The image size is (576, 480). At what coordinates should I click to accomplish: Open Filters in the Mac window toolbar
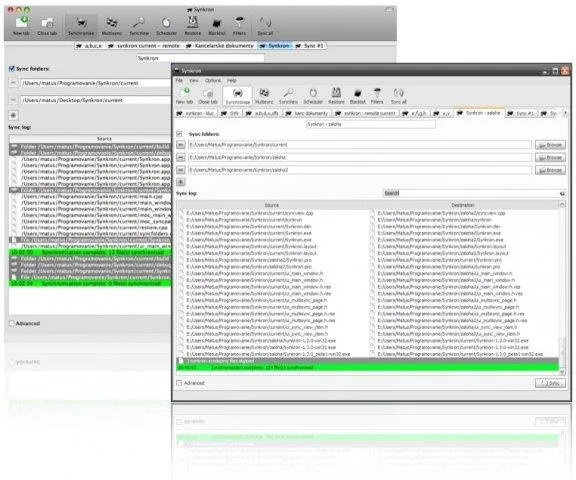point(239,26)
